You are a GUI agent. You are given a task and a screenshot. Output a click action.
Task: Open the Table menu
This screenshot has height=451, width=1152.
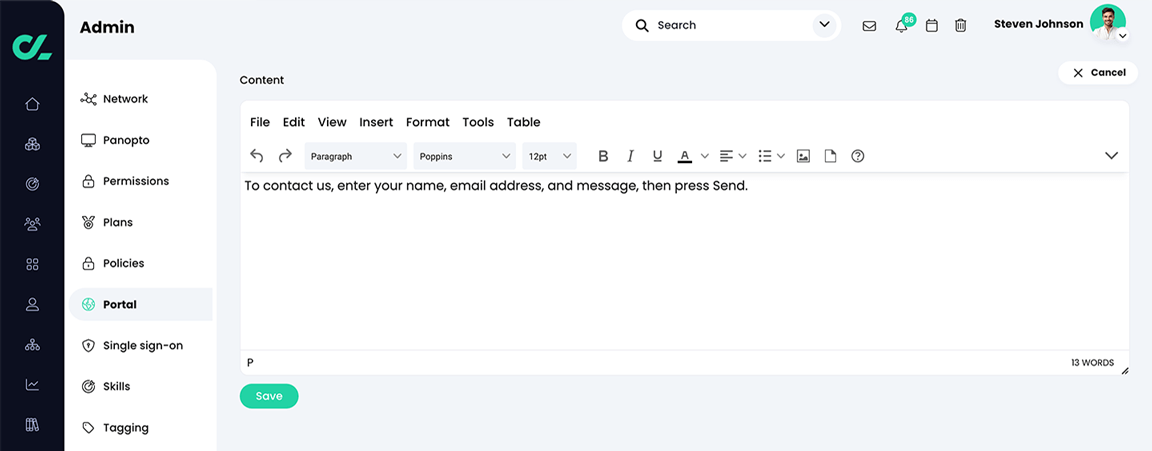[x=524, y=122]
